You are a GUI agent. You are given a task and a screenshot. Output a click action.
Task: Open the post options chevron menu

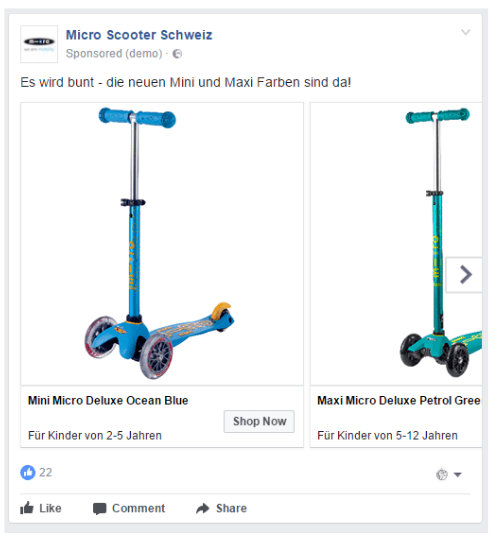(x=465, y=32)
